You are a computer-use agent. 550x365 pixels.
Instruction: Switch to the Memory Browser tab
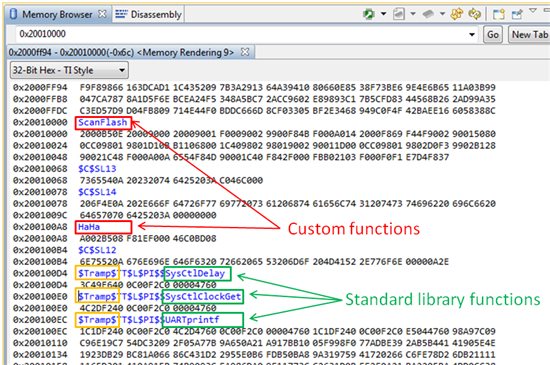click(x=57, y=14)
